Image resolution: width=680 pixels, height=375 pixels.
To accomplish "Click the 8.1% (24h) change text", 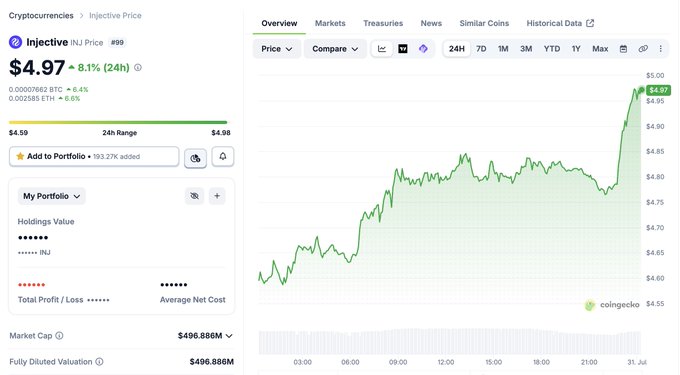I will click(x=103, y=68).
